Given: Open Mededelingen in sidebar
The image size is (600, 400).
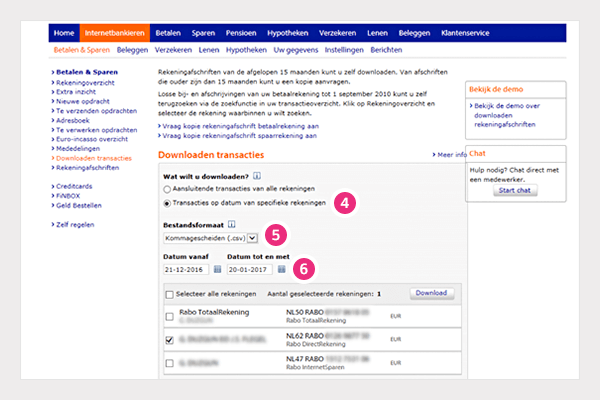Looking at the screenshot, I should [x=76, y=149].
